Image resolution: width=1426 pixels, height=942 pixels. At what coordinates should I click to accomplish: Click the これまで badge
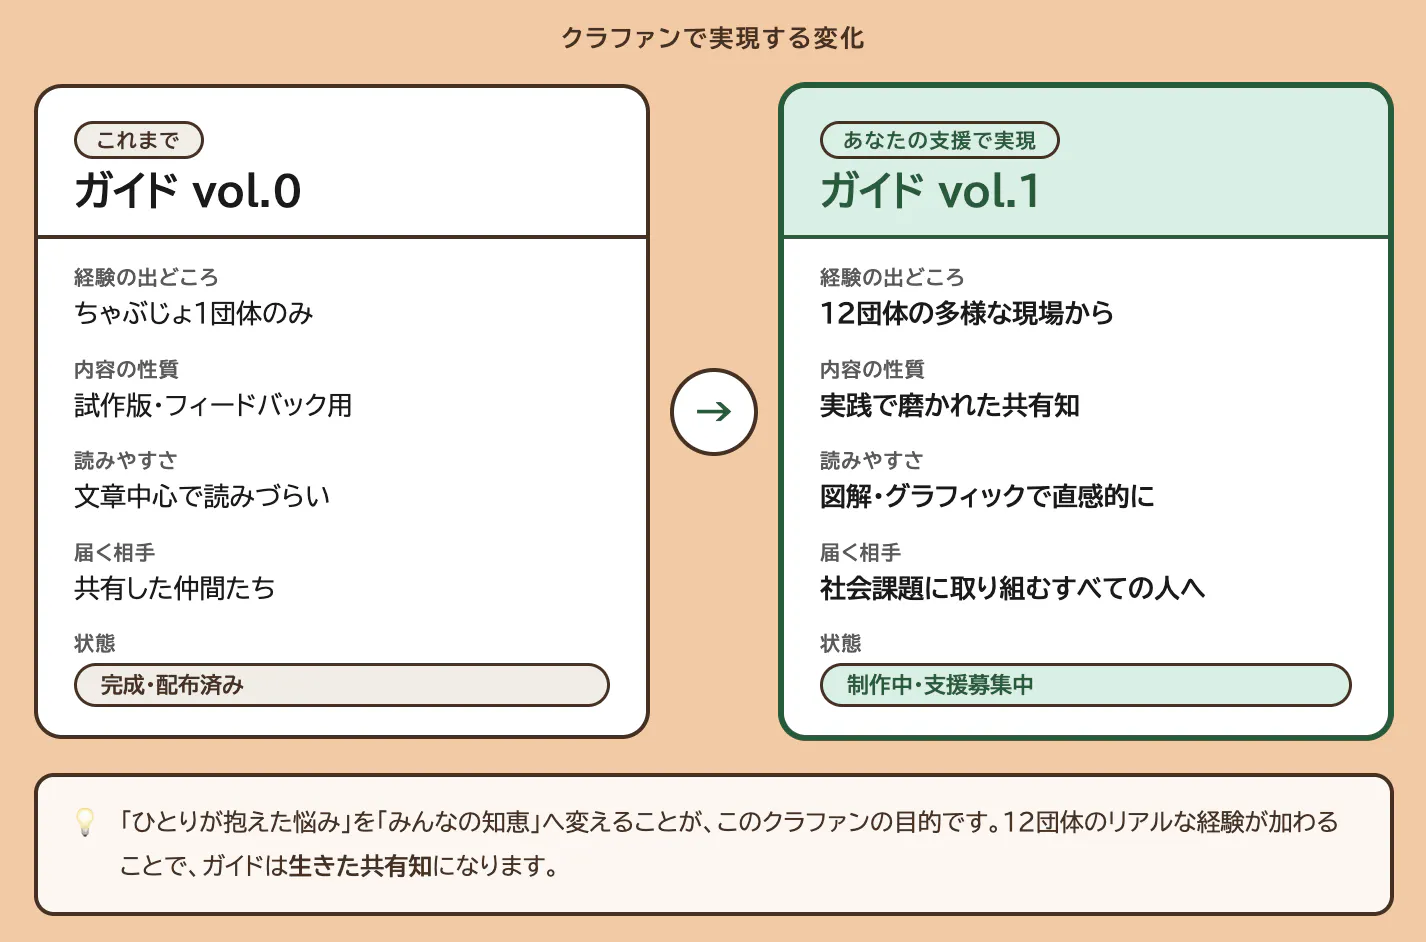click(139, 141)
